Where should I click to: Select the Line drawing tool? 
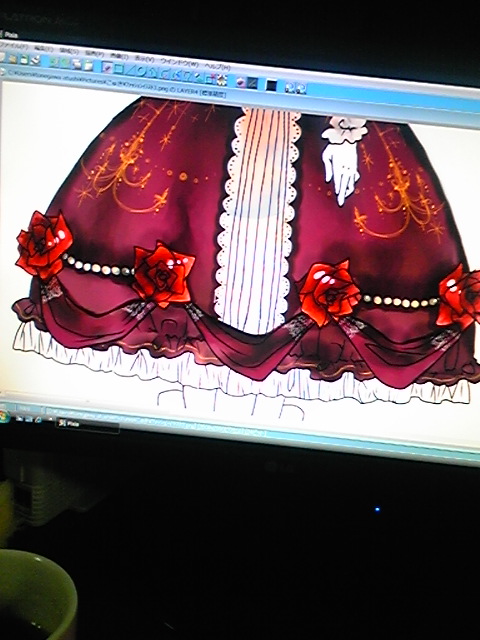130,70
